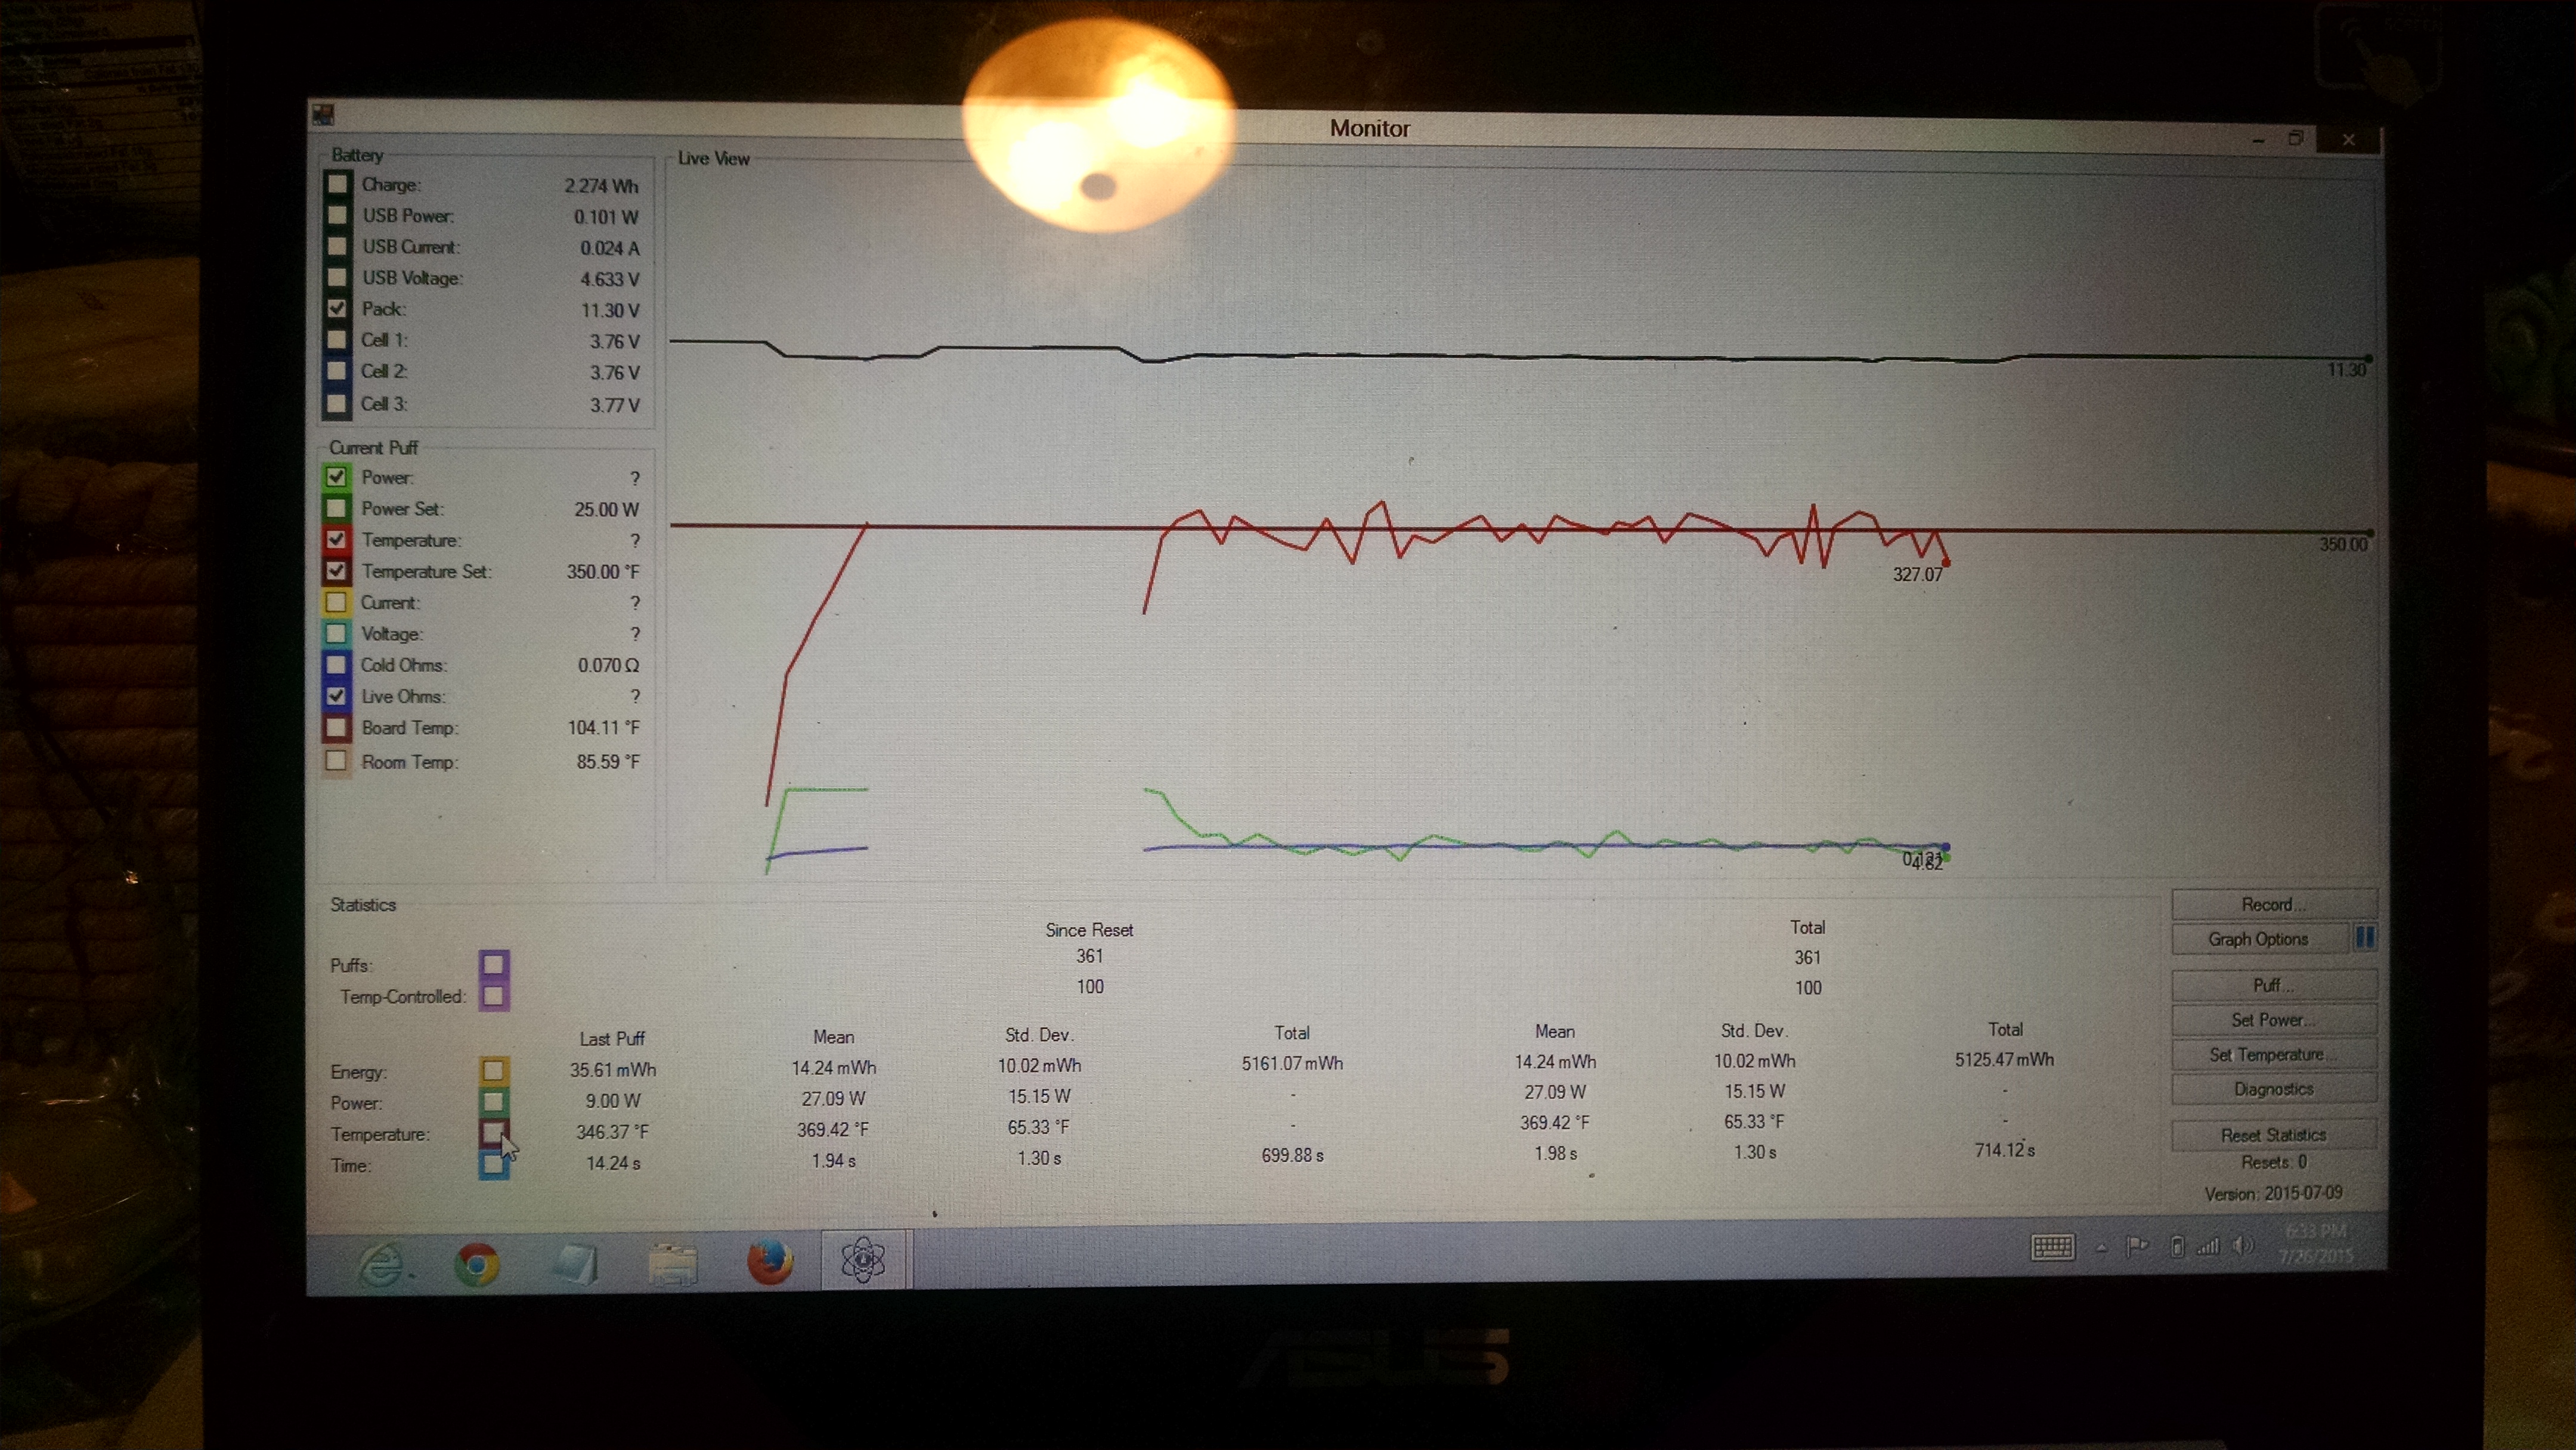Uncheck the Pack voltage checkbox
Screen dimensions: 2576x1450
coord(337,308)
